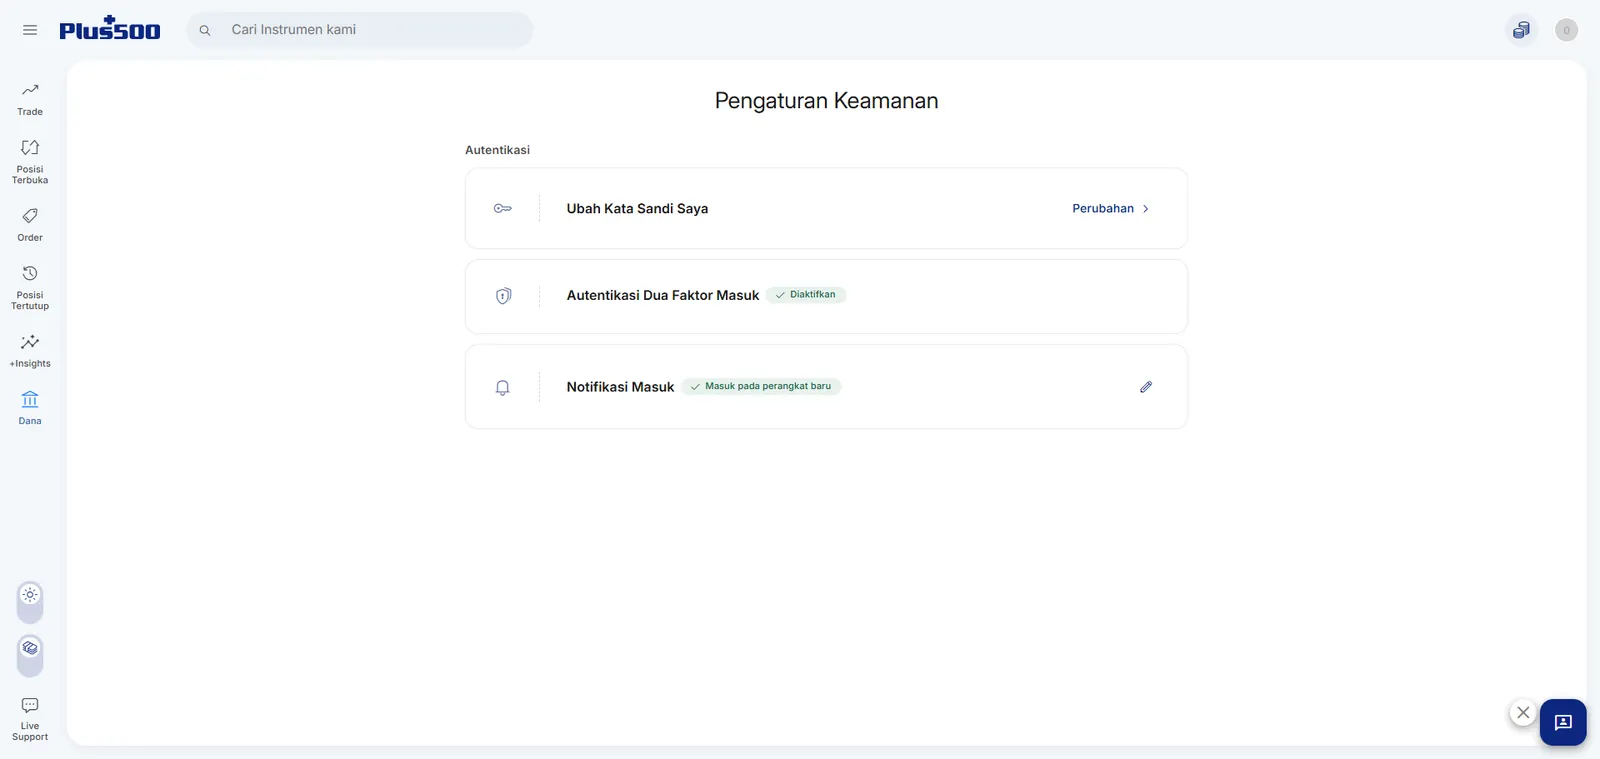Open the funds coins icon top right

(1521, 30)
